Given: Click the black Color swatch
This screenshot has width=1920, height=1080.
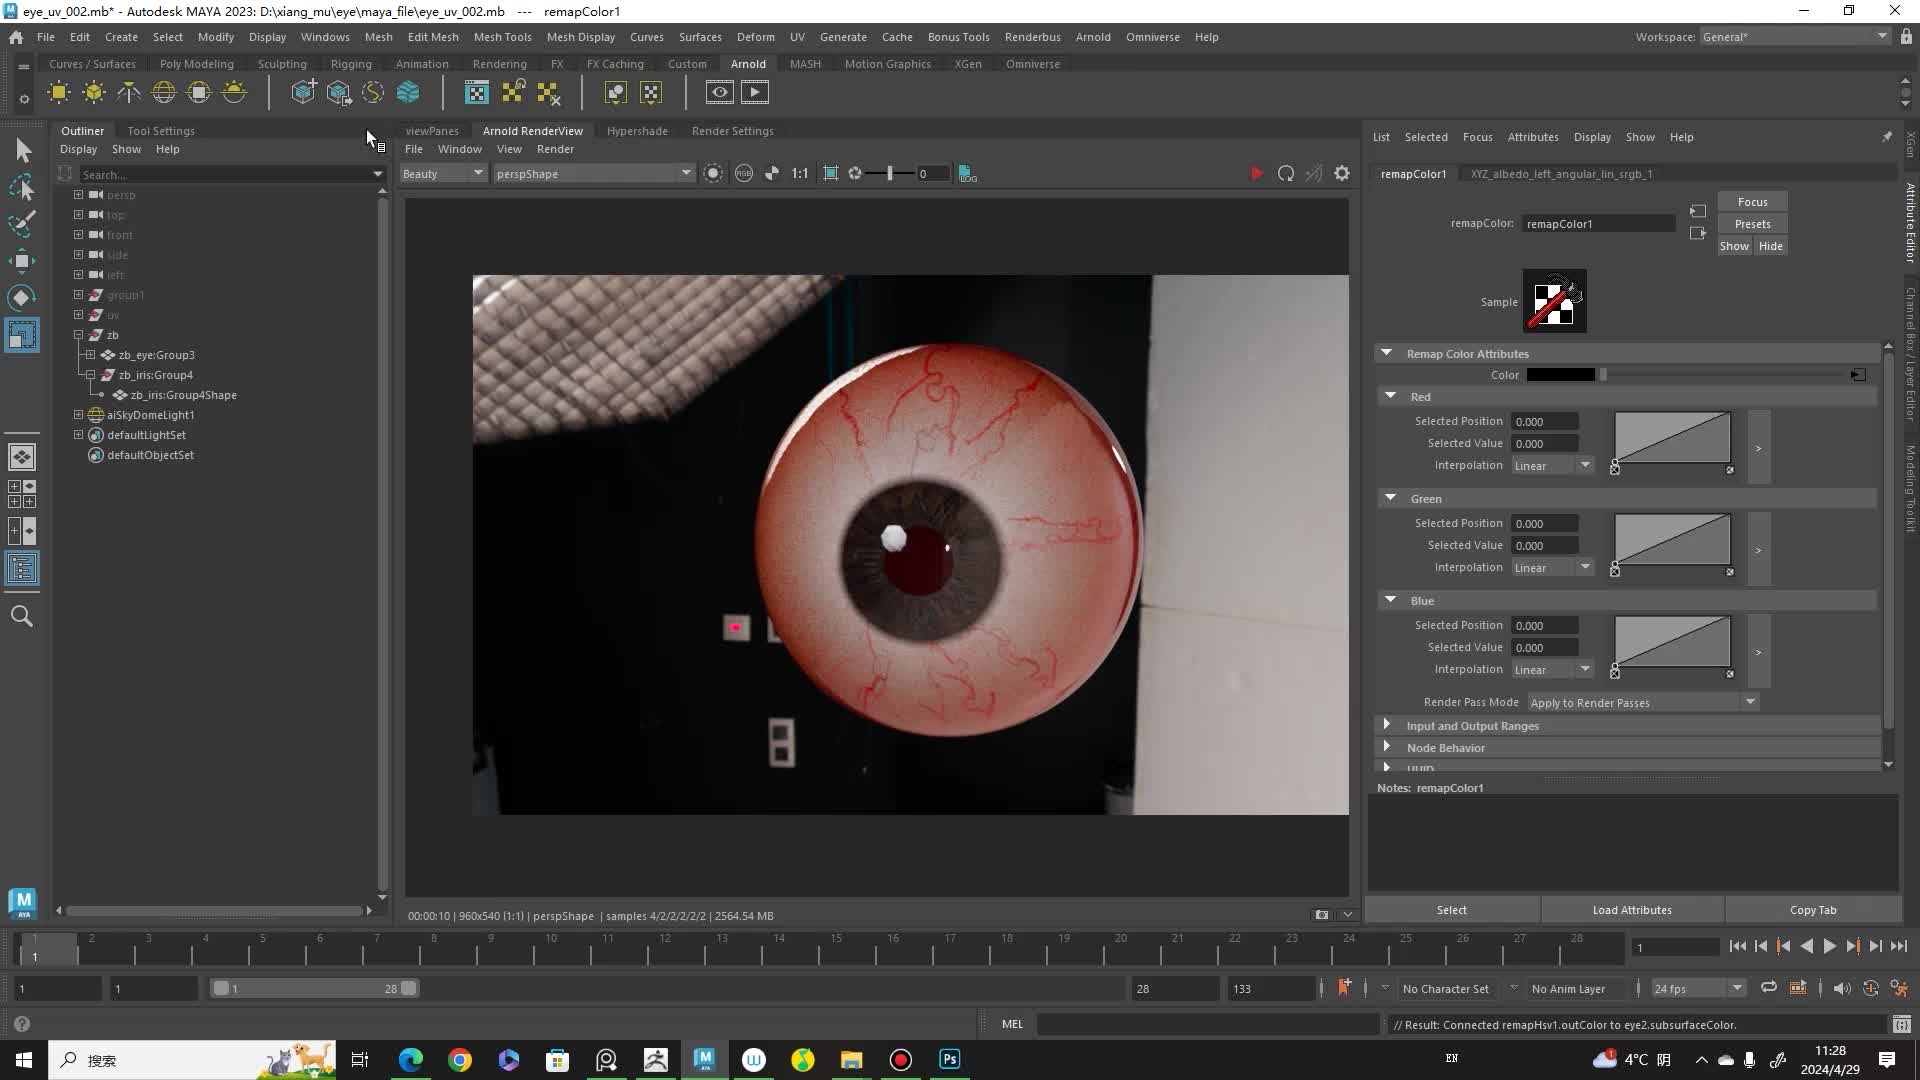Looking at the screenshot, I should [x=1560, y=375].
